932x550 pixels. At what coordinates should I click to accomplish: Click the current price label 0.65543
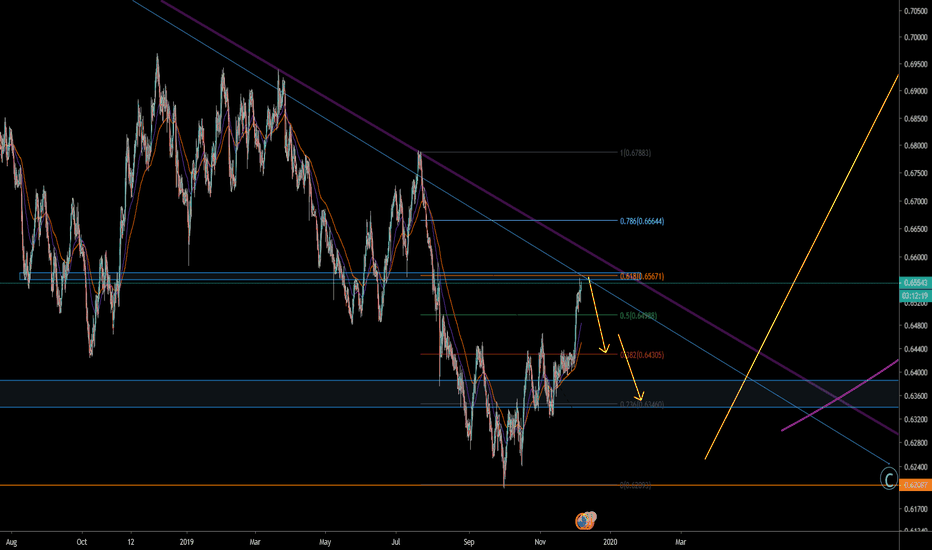pyautogui.click(x=914, y=285)
